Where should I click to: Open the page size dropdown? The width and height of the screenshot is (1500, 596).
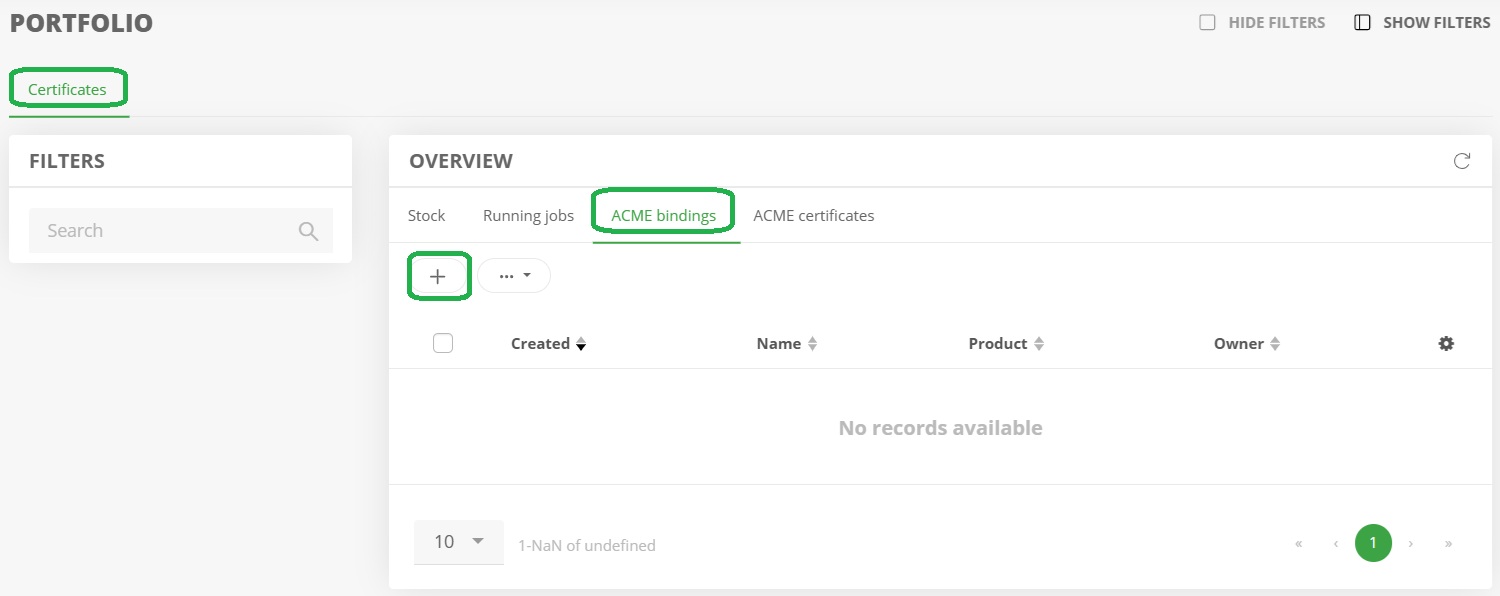(x=459, y=542)
